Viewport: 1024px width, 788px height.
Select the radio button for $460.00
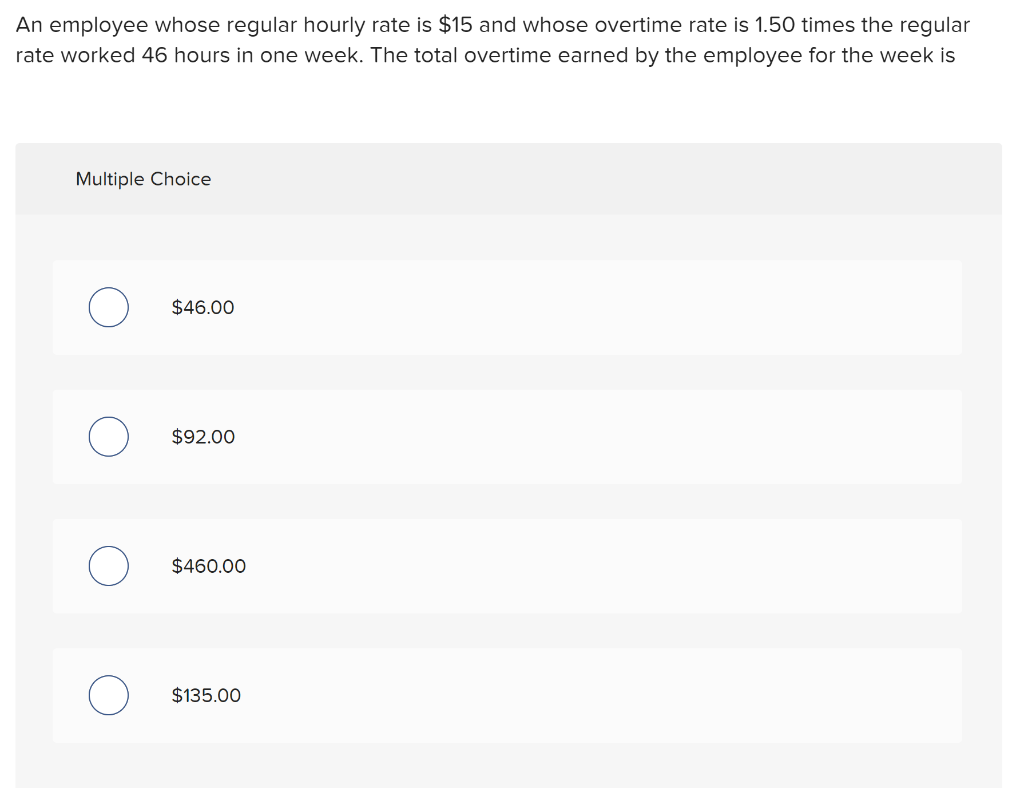tap(108, 565)
